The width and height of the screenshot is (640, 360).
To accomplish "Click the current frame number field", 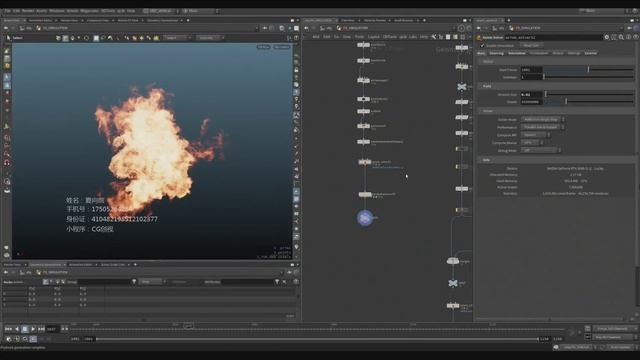I will [52, 329].
